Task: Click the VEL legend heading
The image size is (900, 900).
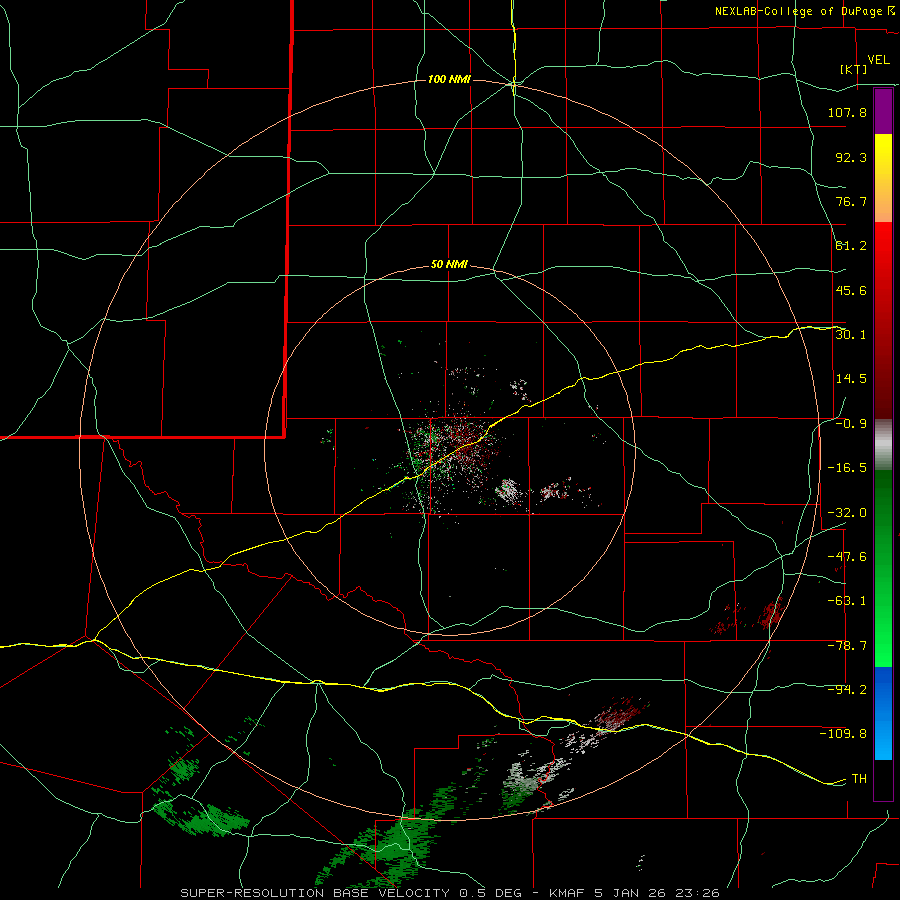Action: tap(879, 60)
